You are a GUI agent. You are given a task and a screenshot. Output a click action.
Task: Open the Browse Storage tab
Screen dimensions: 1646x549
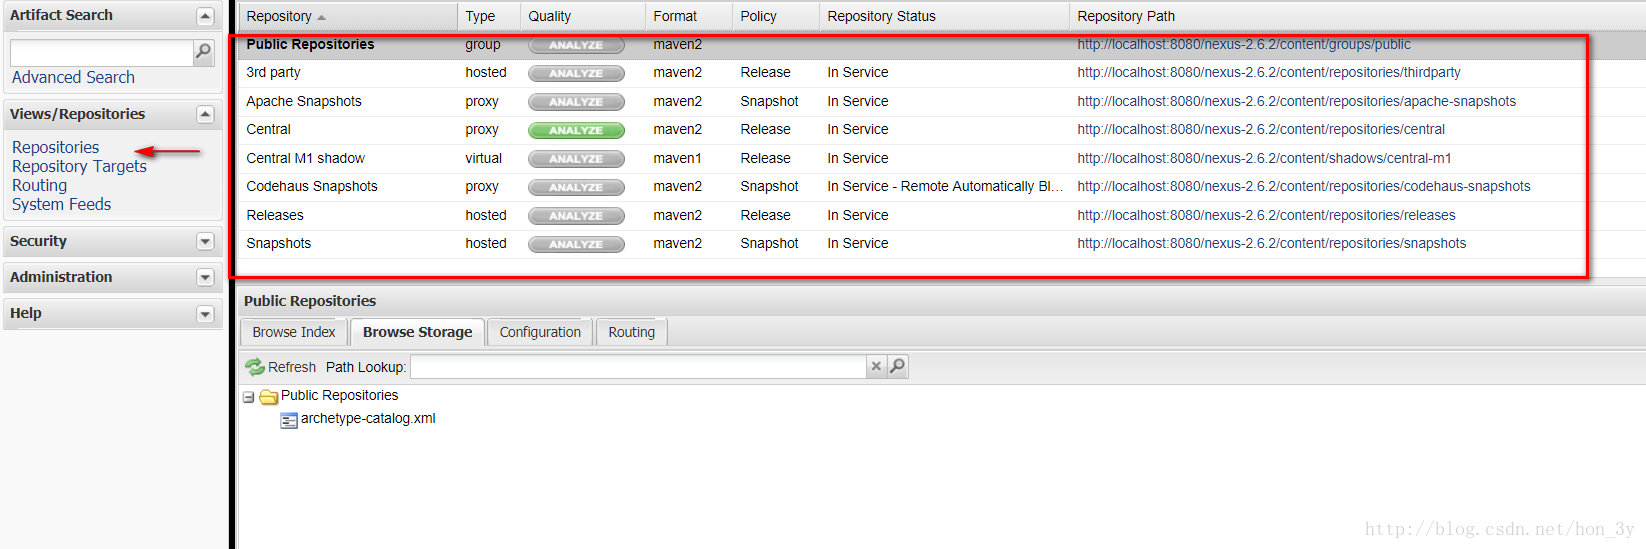point(417,332)
